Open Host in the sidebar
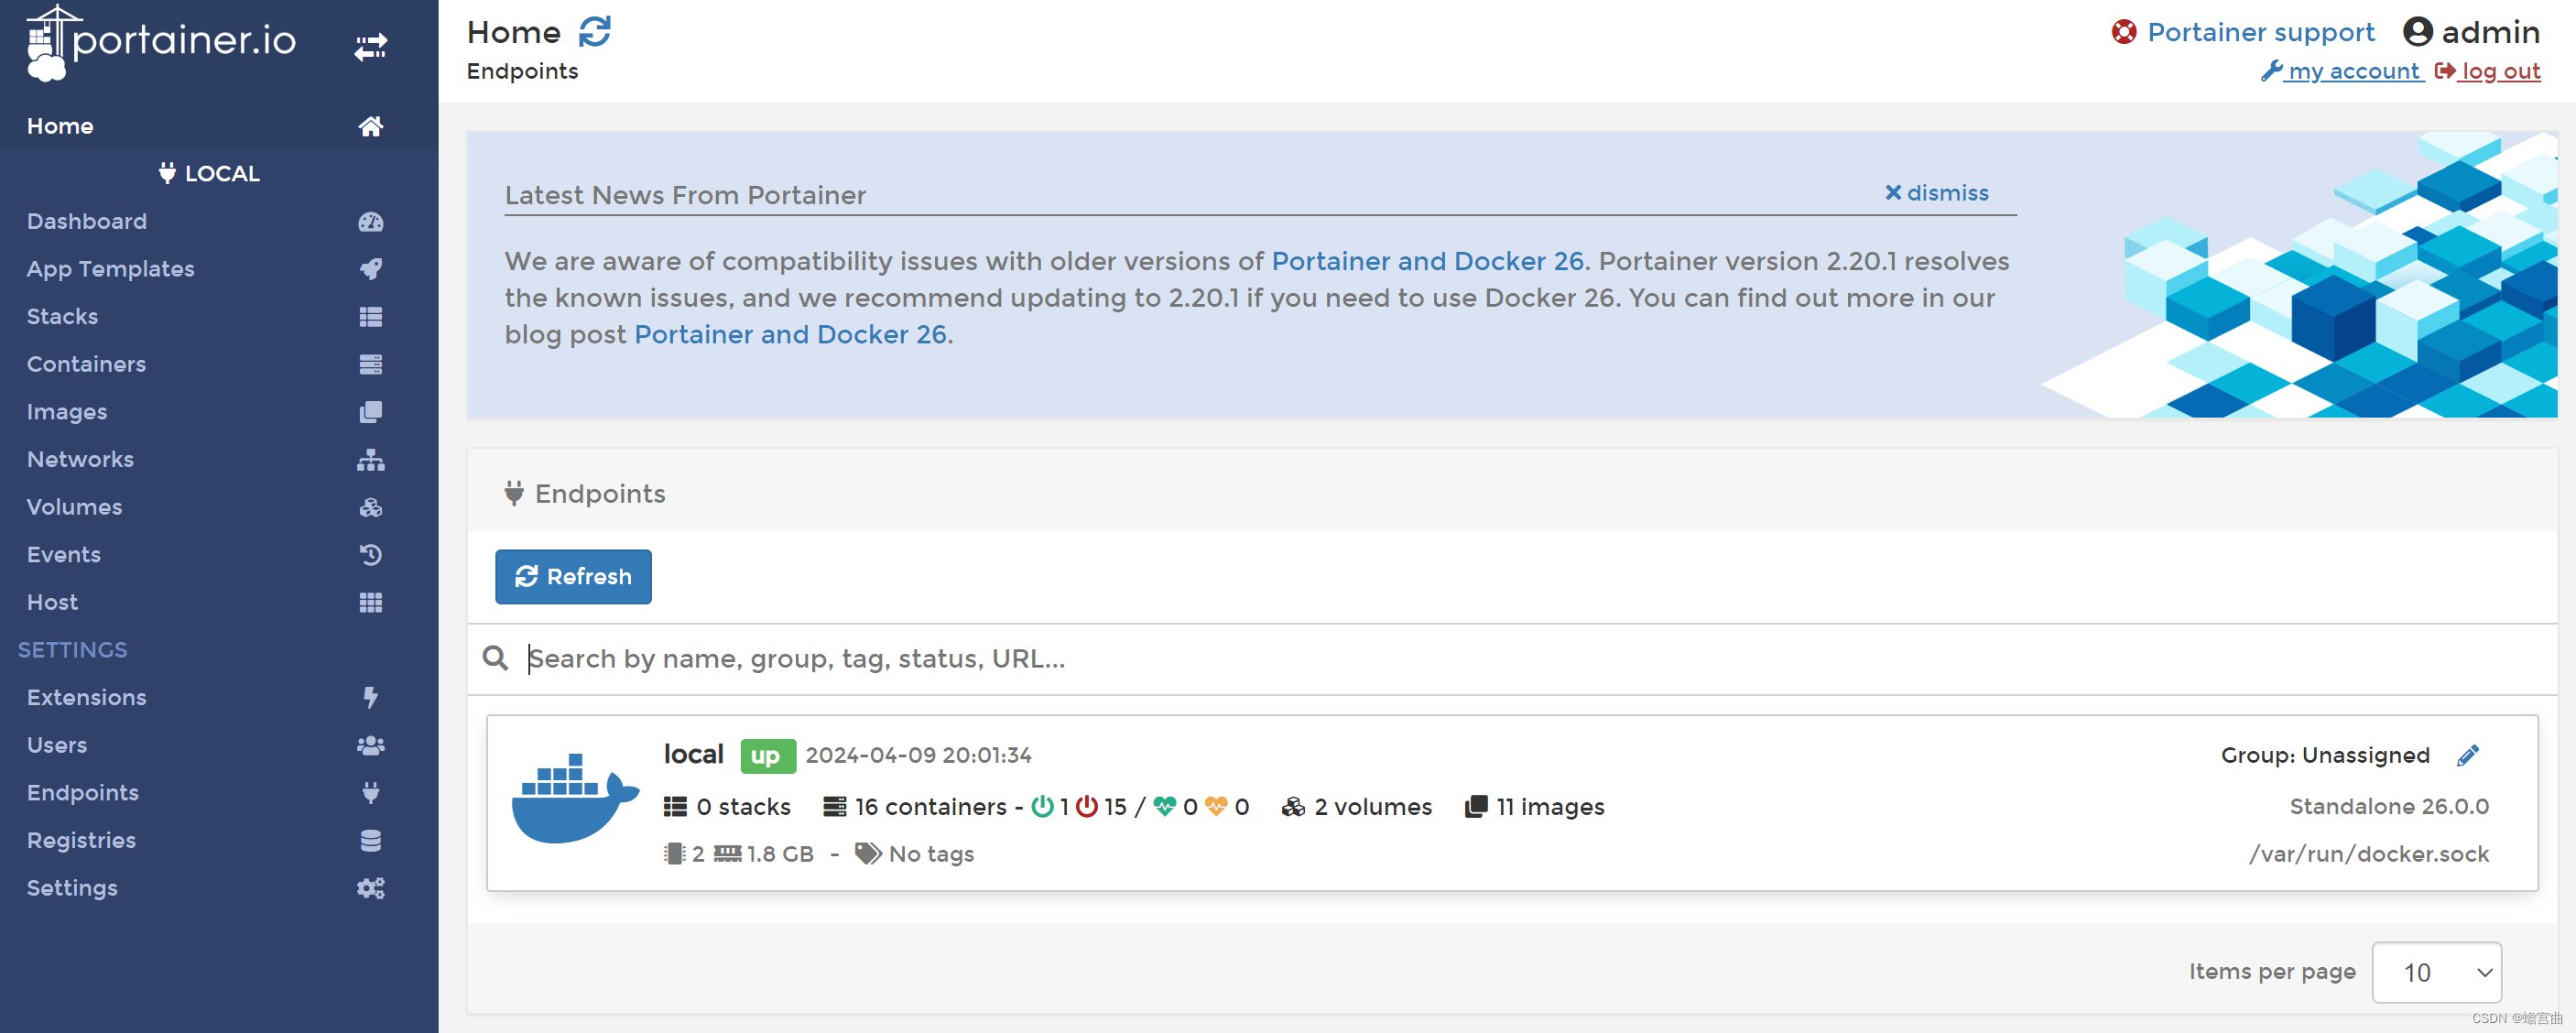Viewport: 2576px width, 1033px height. click(x=52, y=602)
